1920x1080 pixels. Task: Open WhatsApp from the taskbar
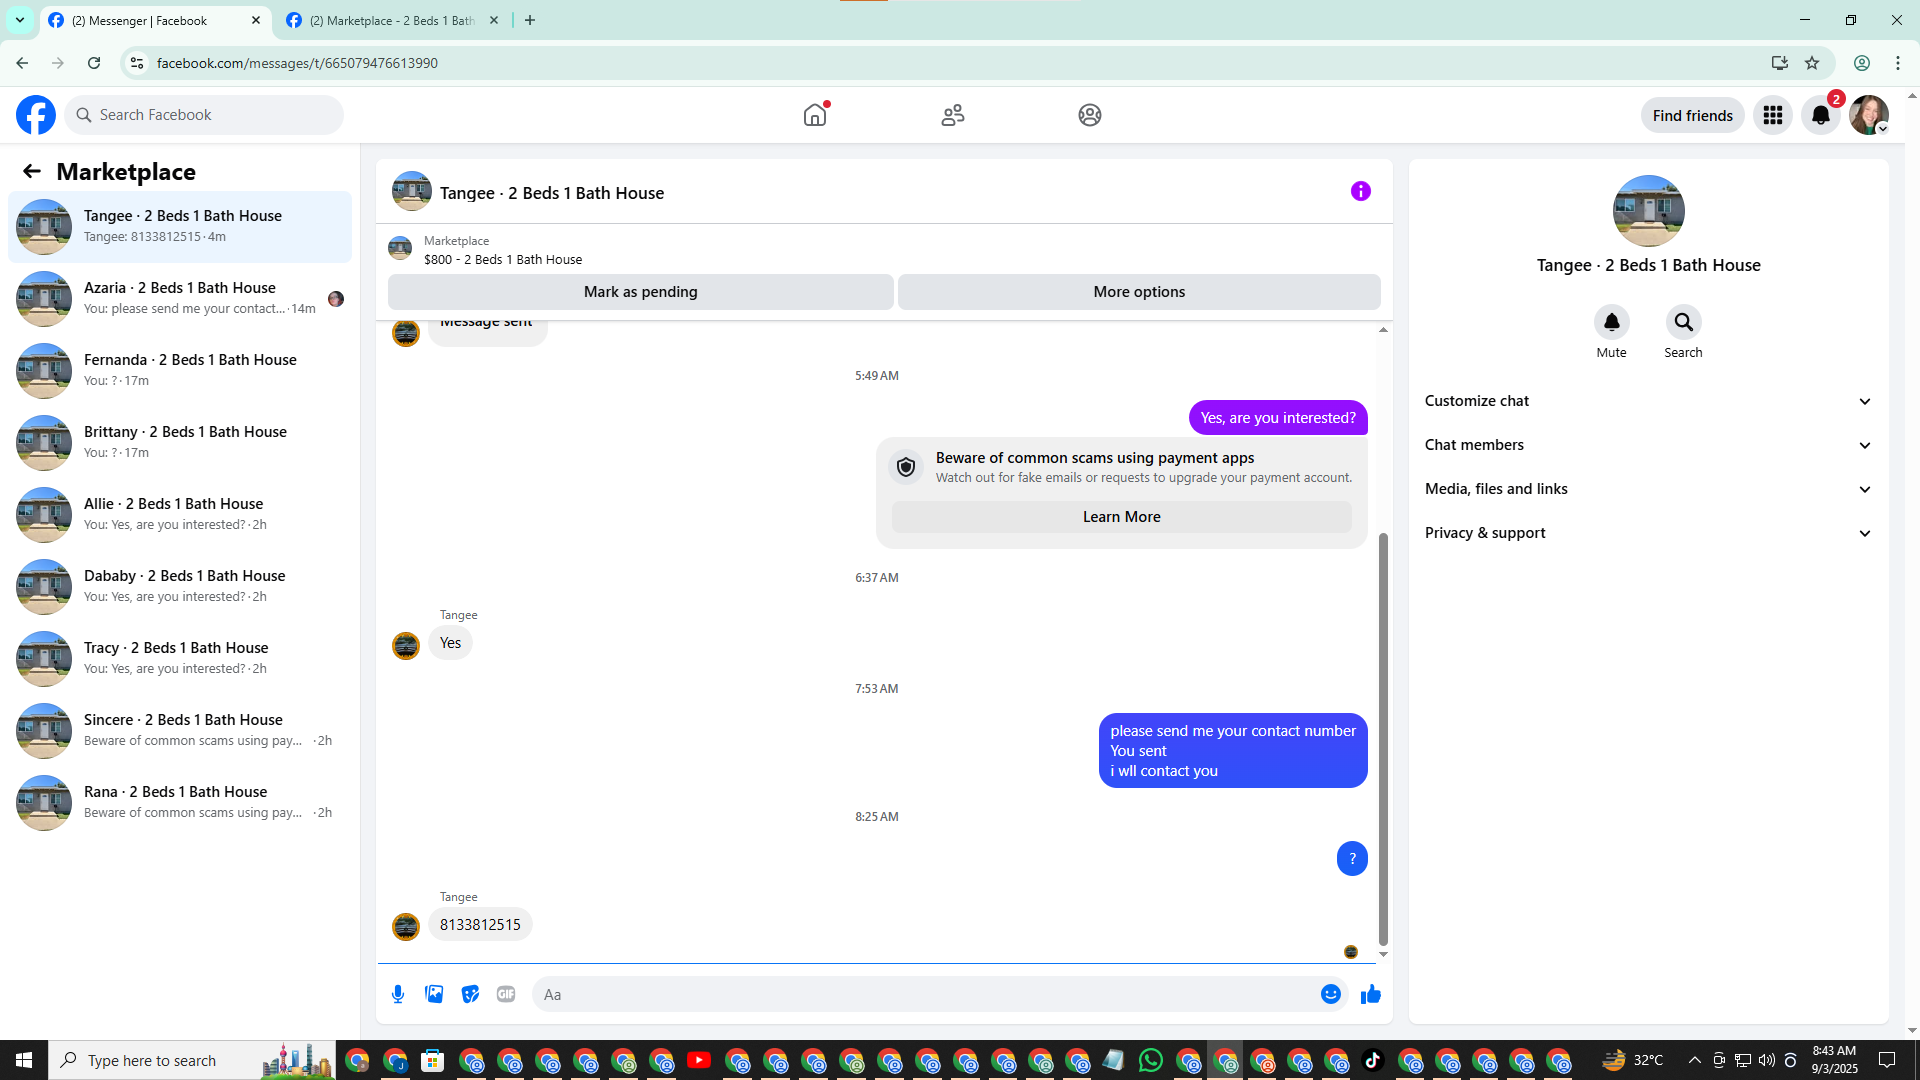(x=1151, y=1060)
